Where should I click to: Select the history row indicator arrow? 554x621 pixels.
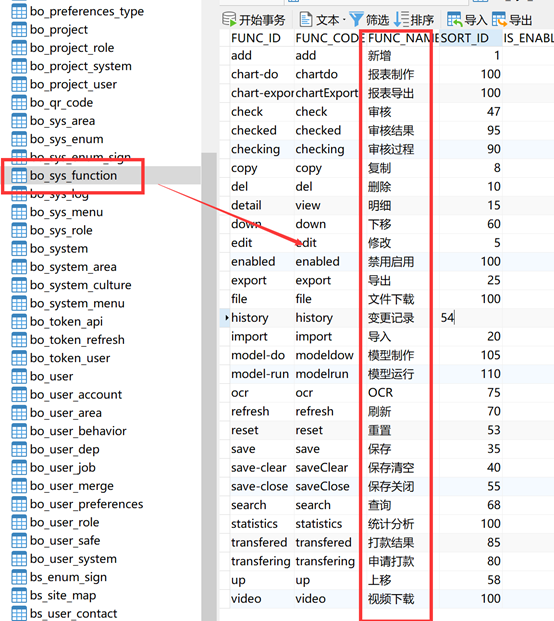click(227, 318)
